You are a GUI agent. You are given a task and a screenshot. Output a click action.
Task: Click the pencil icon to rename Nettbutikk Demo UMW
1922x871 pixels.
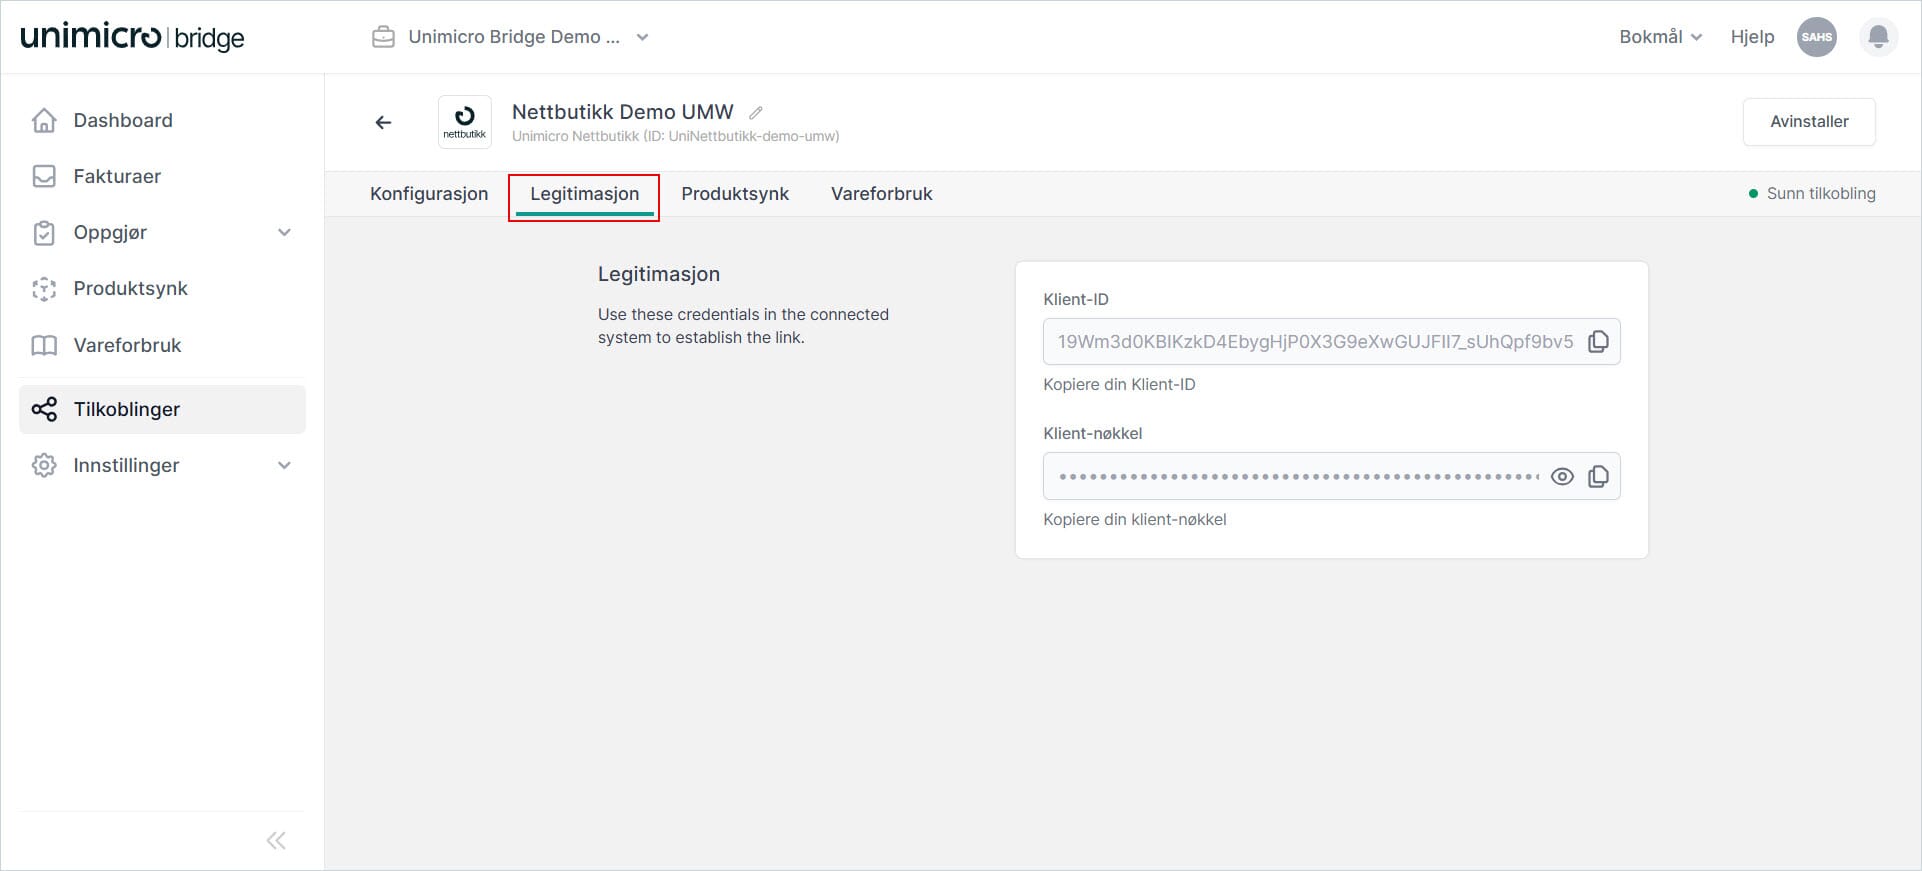[x=756, y=113]
